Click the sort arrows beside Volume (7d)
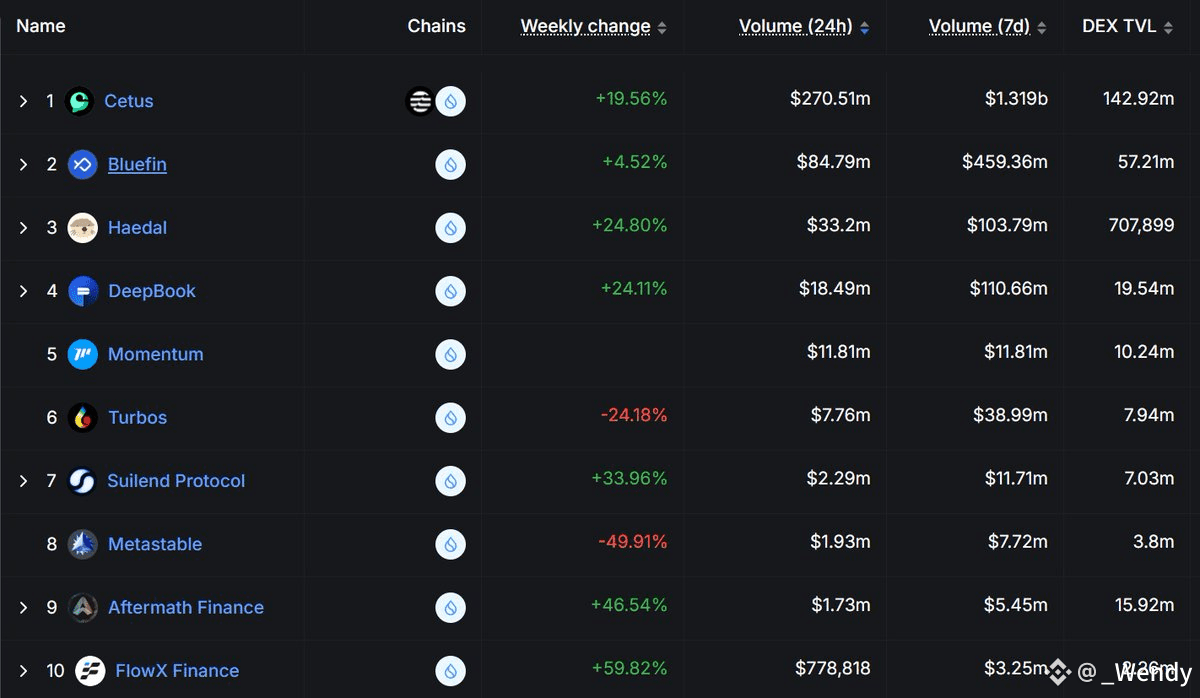The image size is (1200, 698). (1042, 27)
